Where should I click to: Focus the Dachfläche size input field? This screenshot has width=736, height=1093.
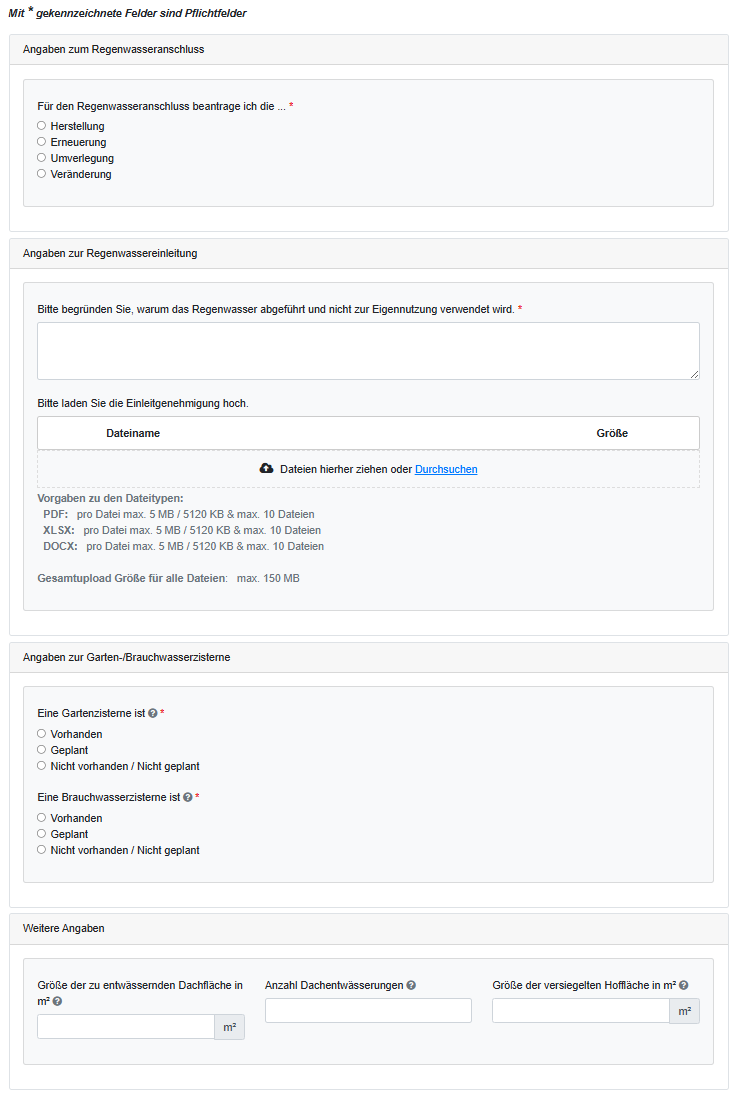[126, 1027]
